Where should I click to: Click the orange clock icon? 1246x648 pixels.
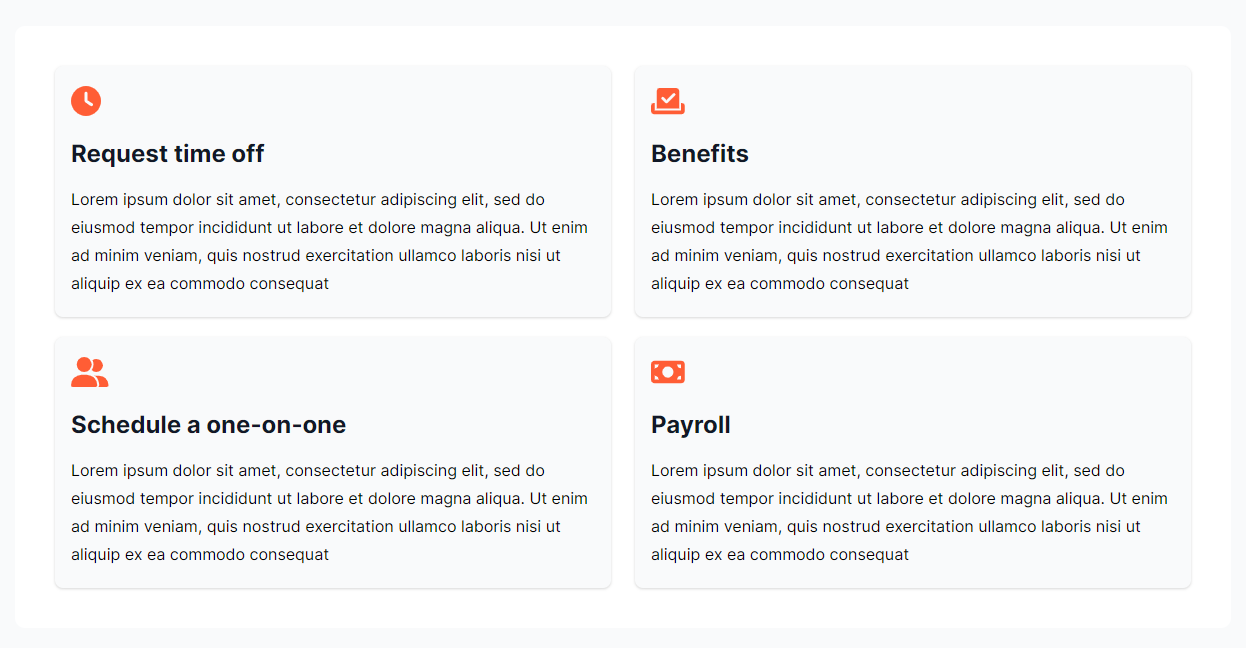coord(86,101)
